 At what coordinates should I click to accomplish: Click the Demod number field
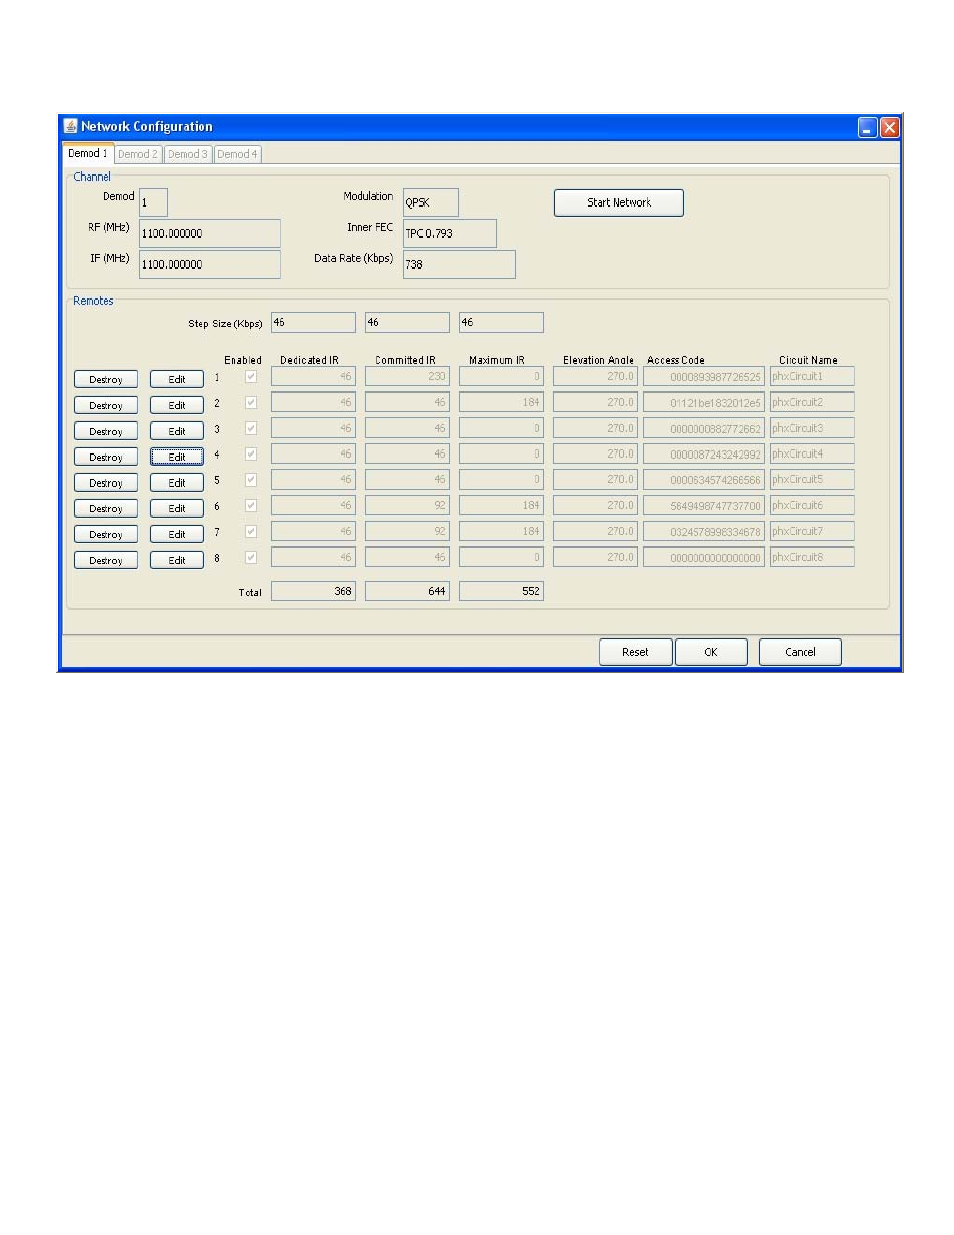click(x=153, y=202)
